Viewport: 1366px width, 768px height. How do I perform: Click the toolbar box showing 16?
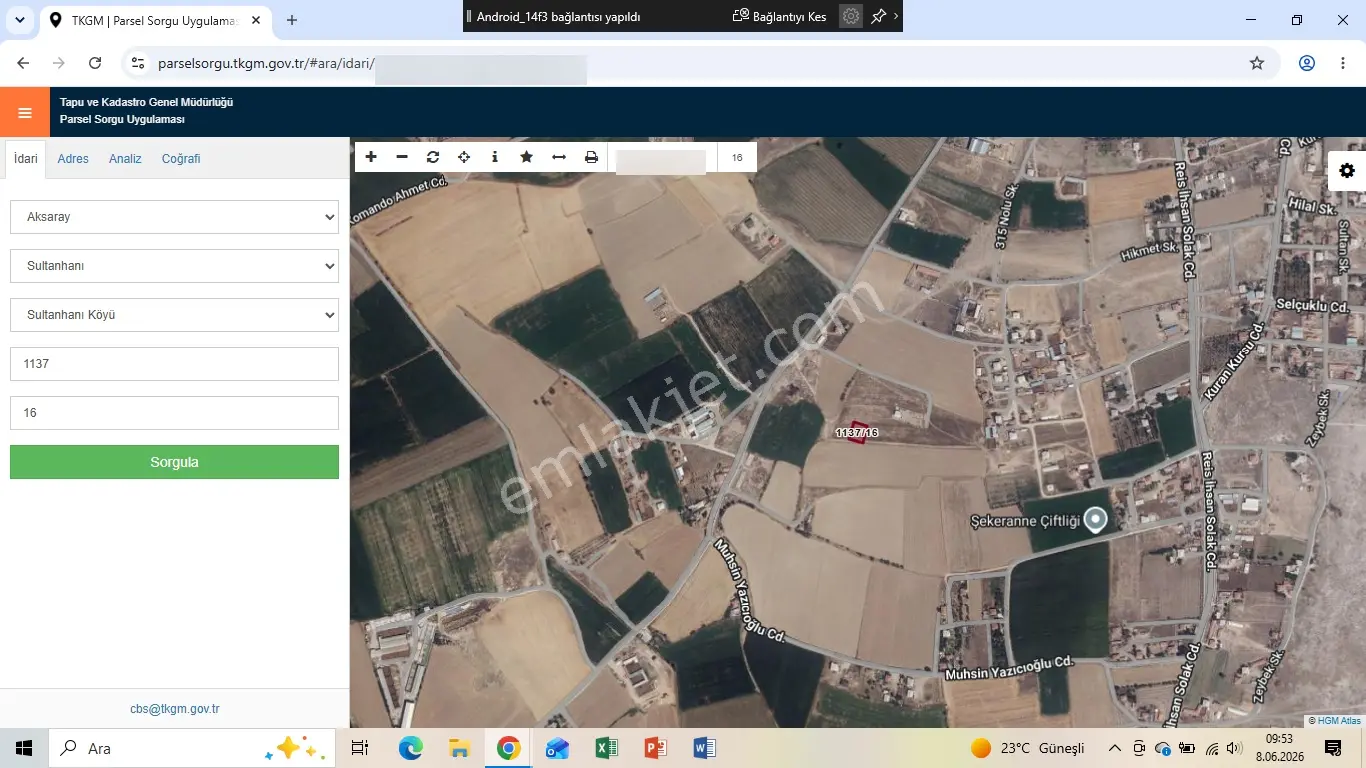coord(737,158)
